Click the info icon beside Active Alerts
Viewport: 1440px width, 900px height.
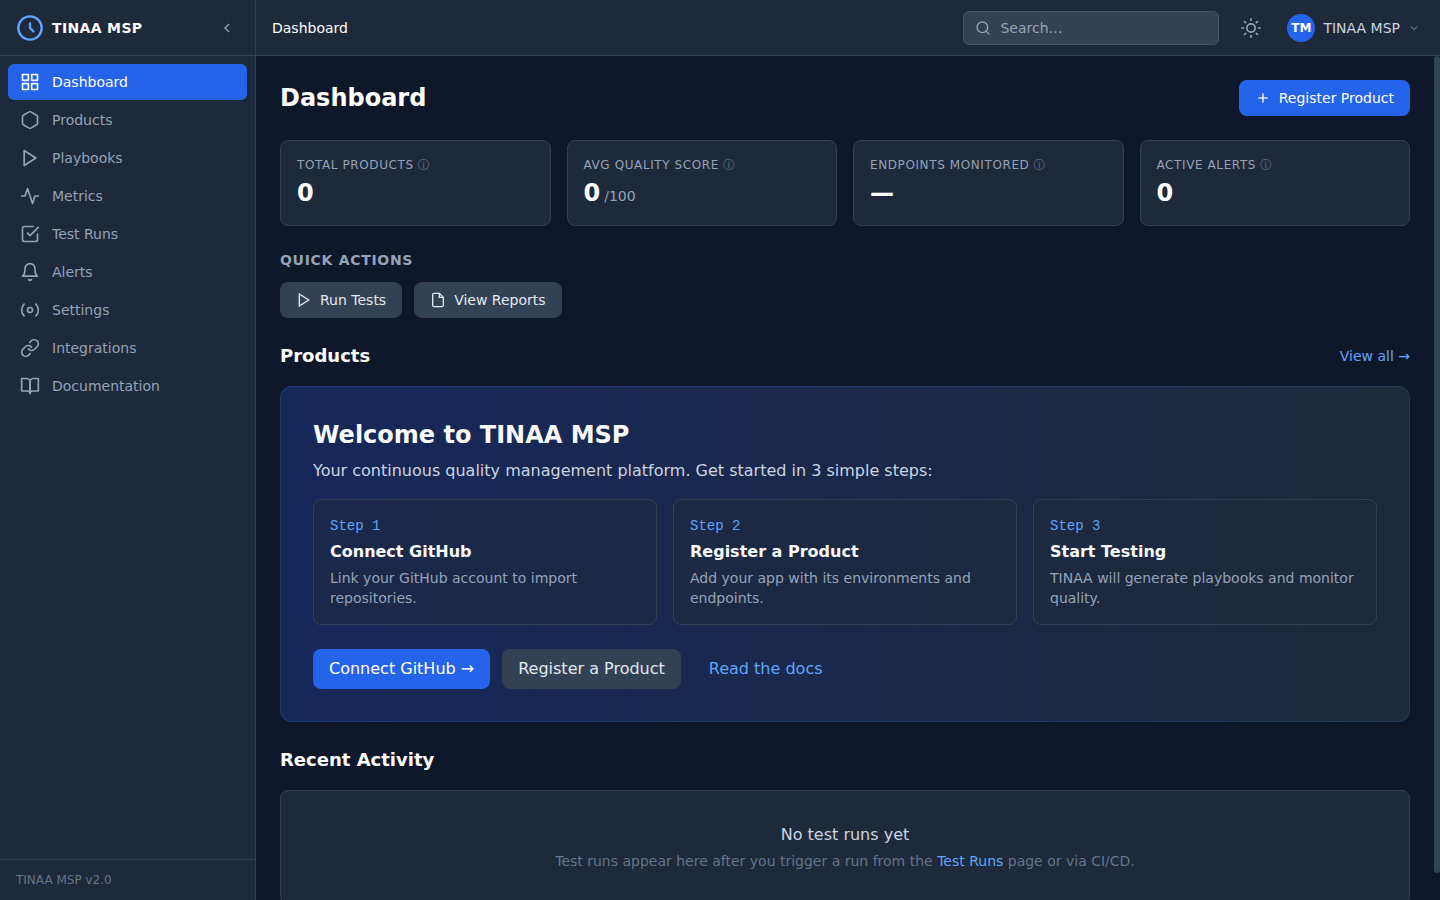[1266, 165]
